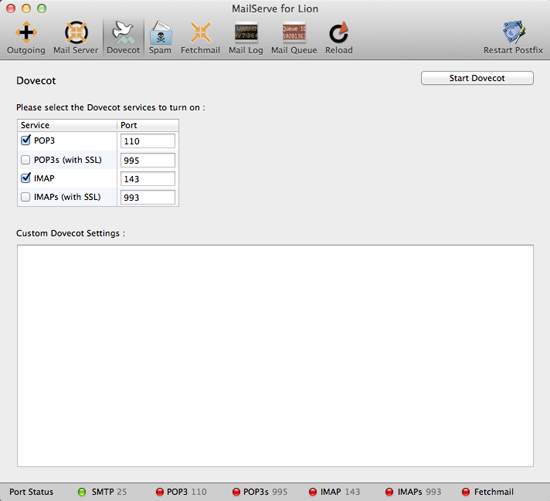Click the green SMTP status light
Viewport: 550px width, 501px height.
tap(82, 492)
